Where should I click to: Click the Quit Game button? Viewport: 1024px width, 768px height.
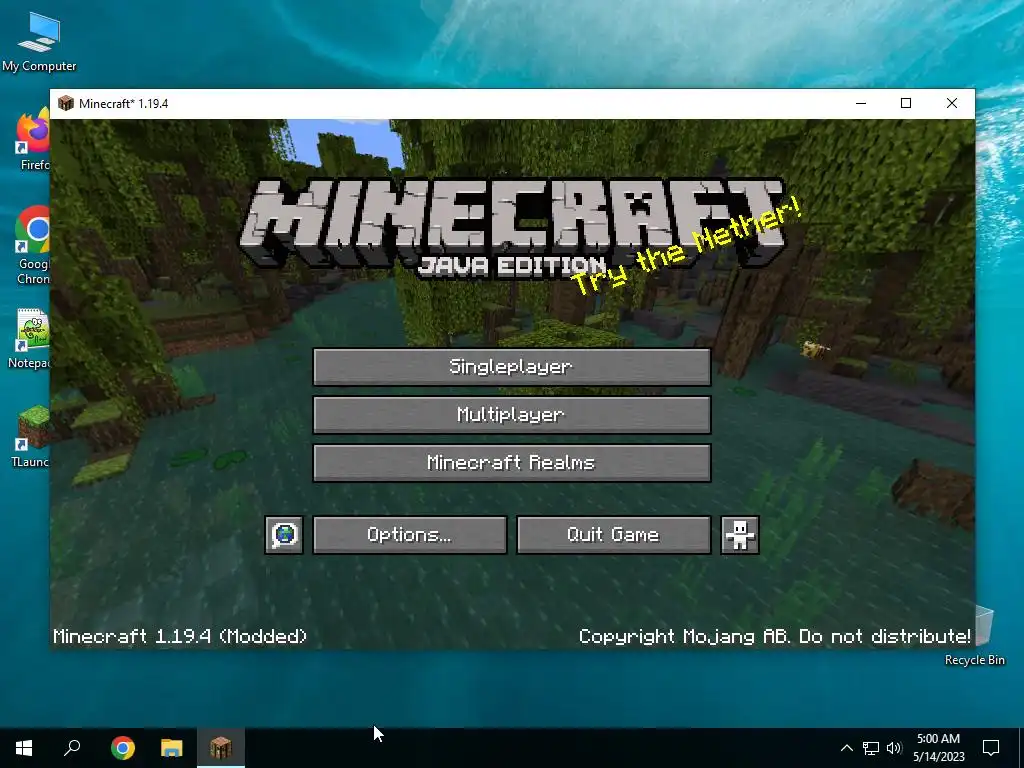click(613, 535)
